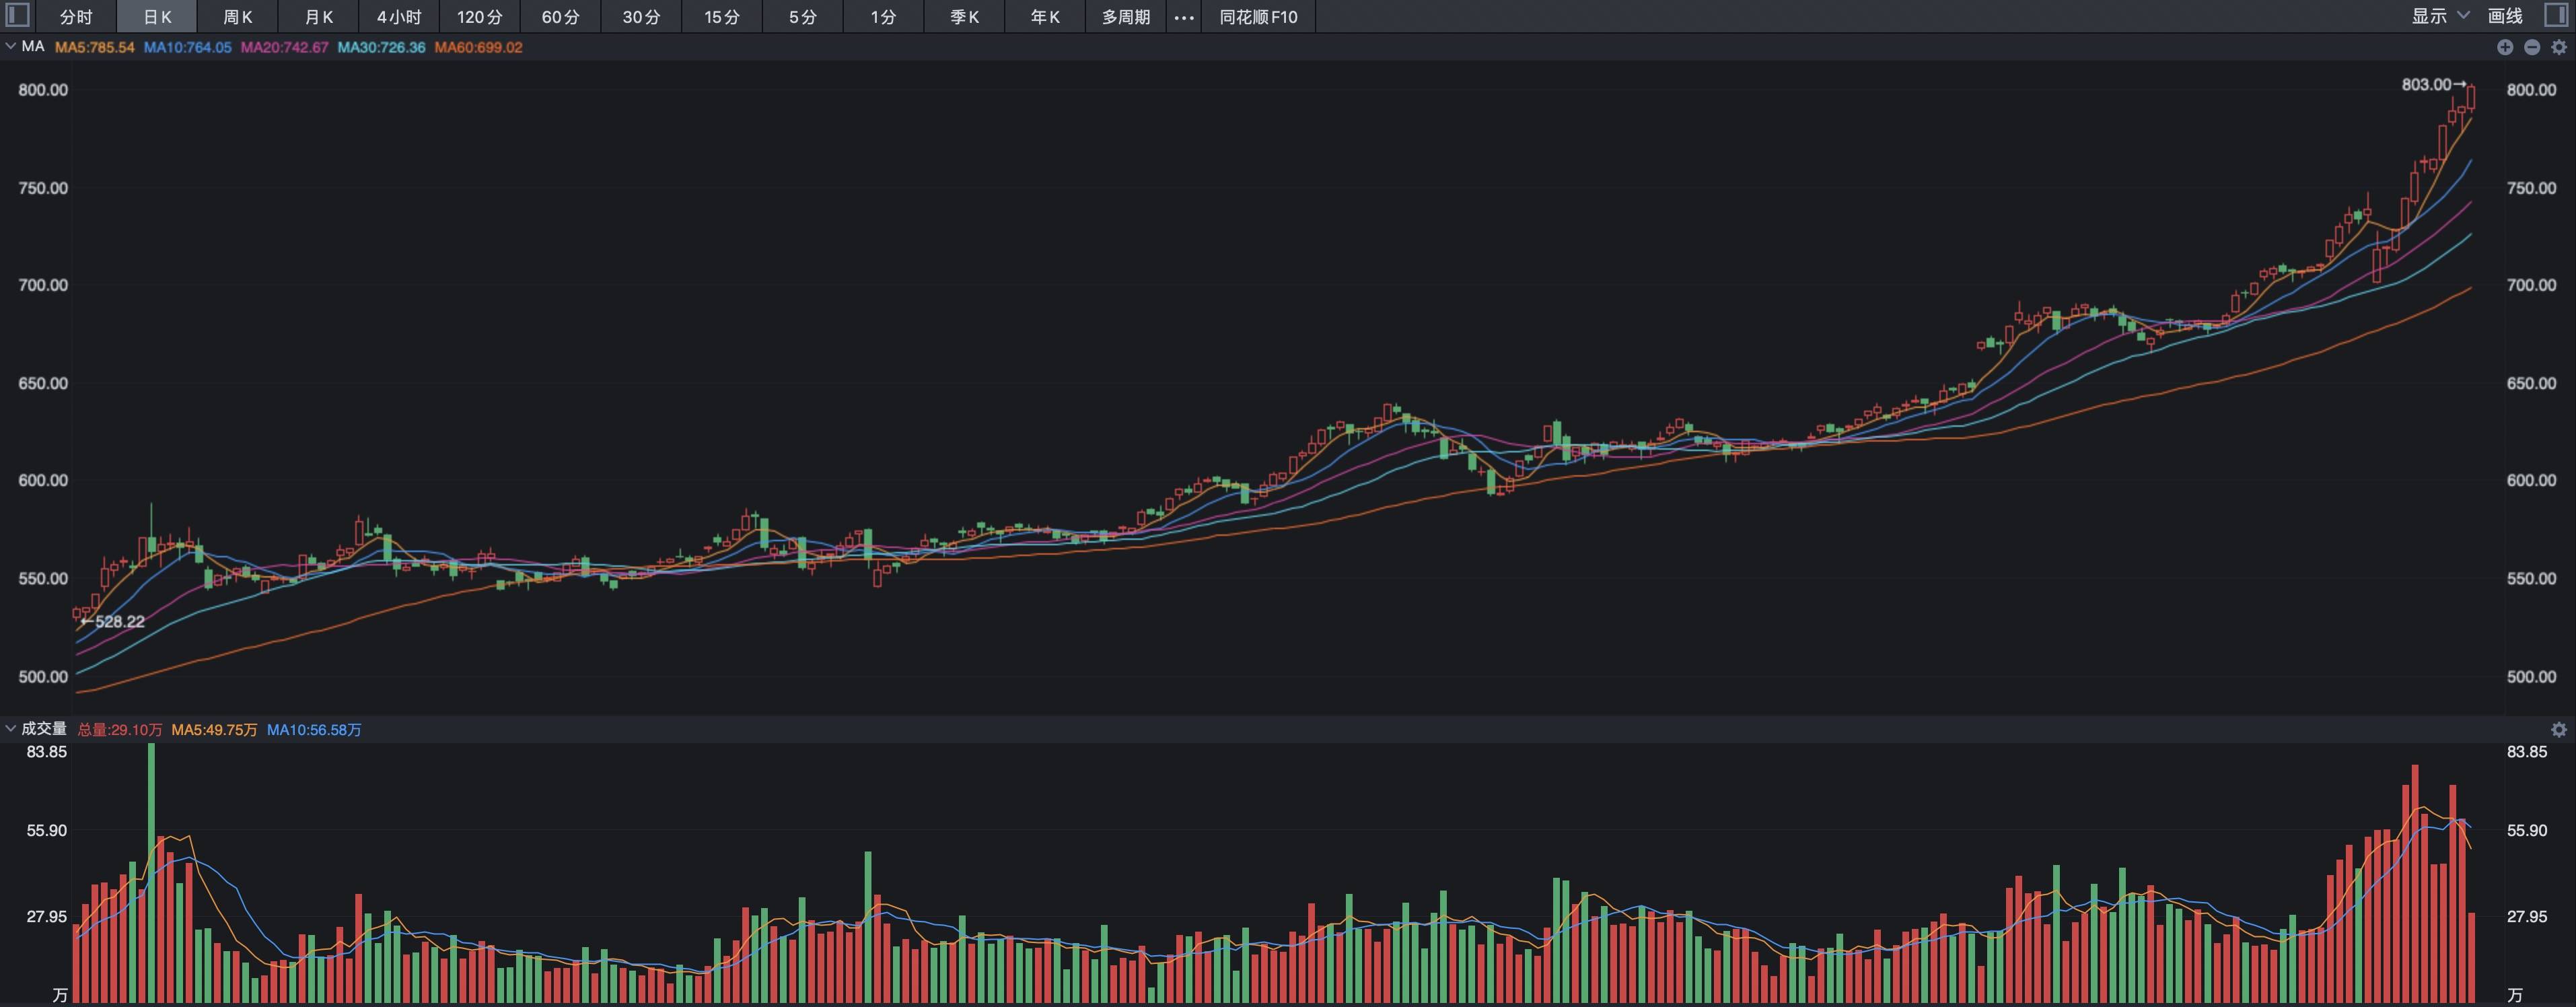Click 800.00 on left price axis
Image resolution: width=2576 pixels, height=1007 pixels.
[43, 90]
